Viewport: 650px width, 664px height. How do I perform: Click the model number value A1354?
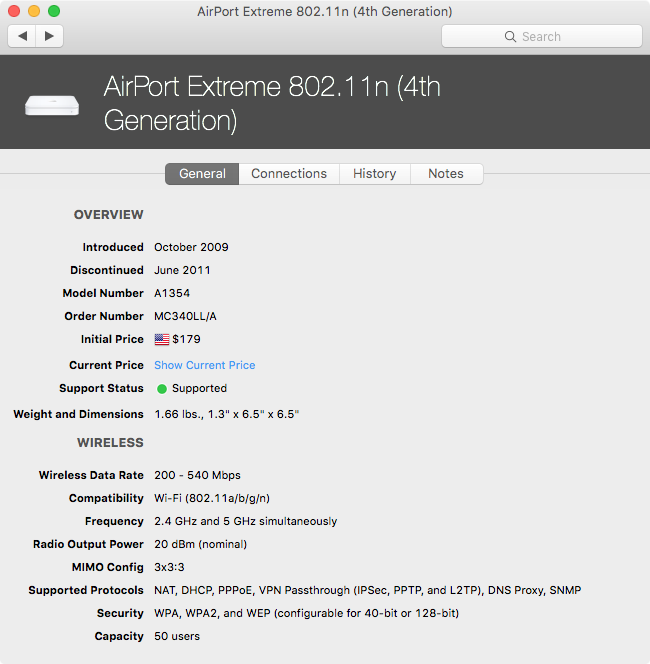172,293
